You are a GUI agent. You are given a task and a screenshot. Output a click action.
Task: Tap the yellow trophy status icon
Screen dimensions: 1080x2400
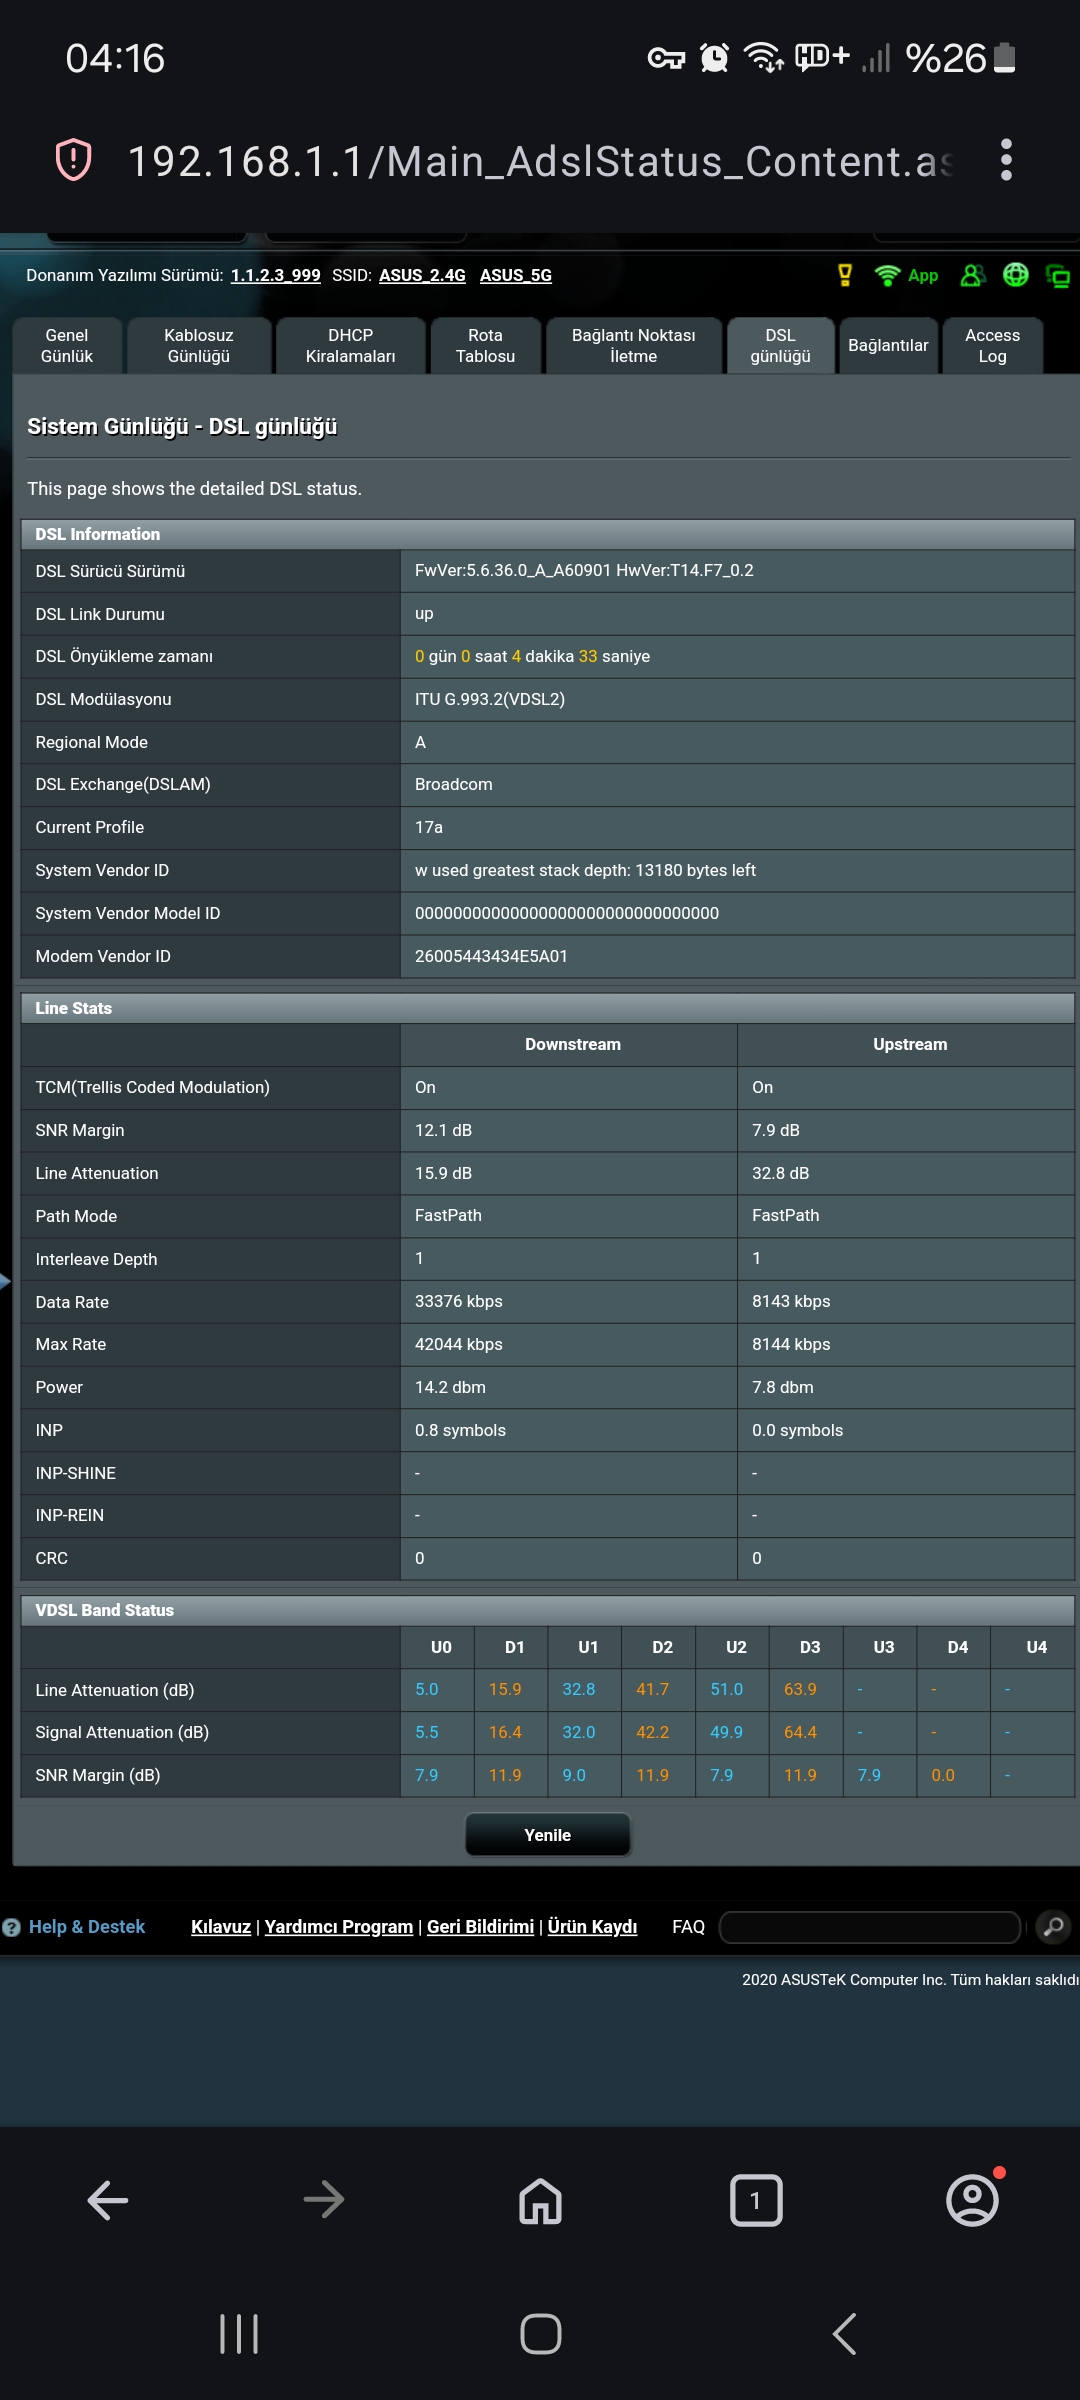[845, 275]
